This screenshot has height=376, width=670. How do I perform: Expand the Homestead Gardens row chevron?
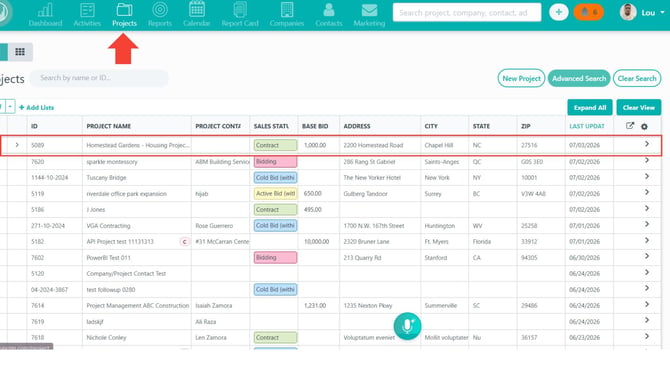tap(17, 145)
